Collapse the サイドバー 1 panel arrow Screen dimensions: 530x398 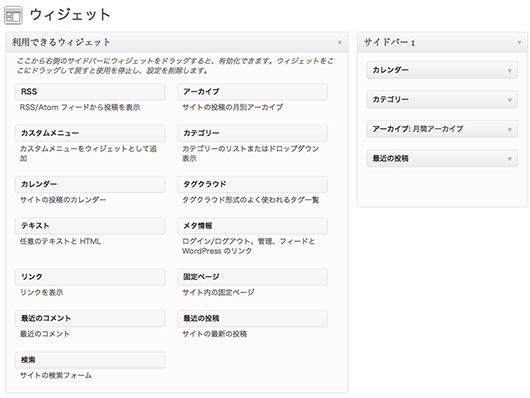[519, 43]
